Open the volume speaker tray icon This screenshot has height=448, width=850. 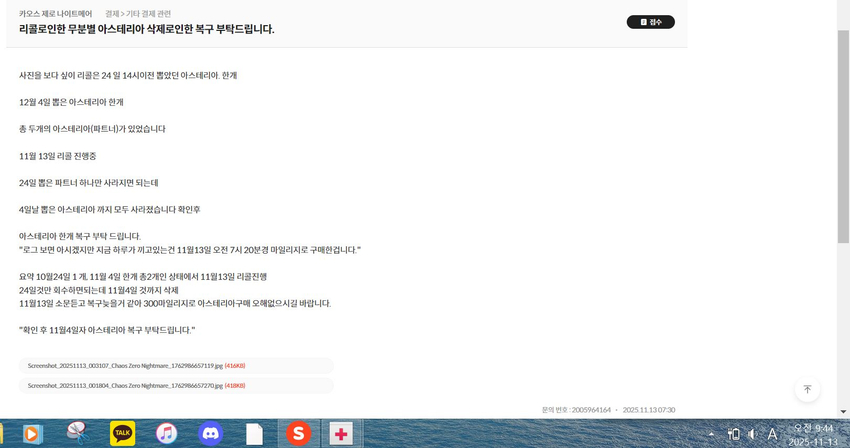752,434
